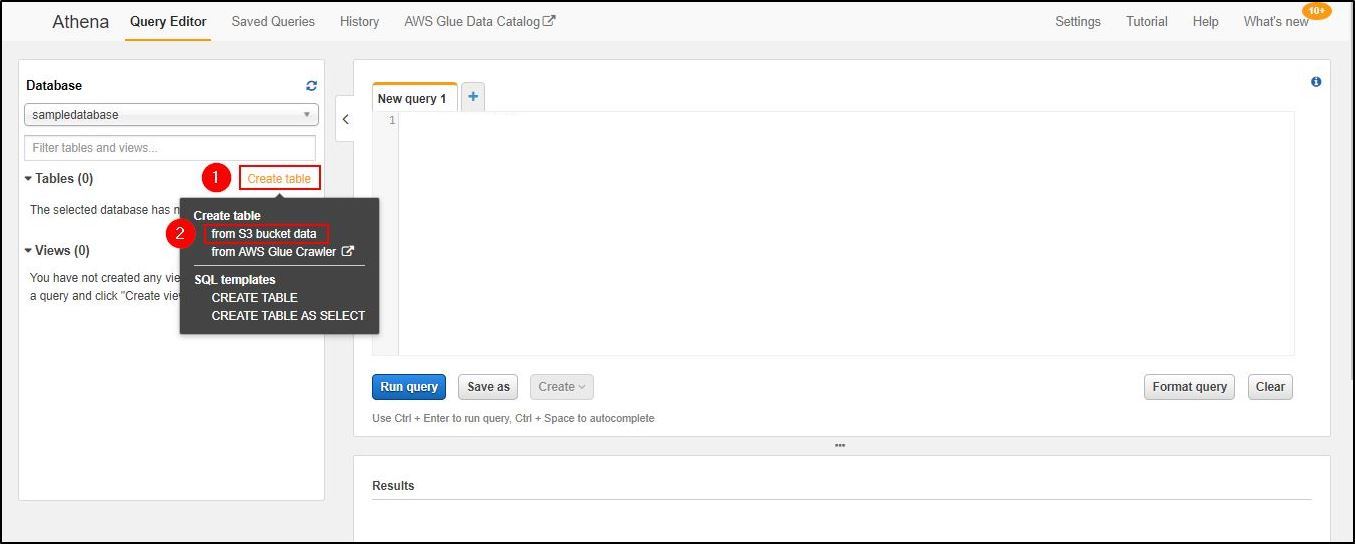The height and width of the screenshot is (544, 1355).
Task: Select the New query 1 tab
Action: tap(414, 98)
